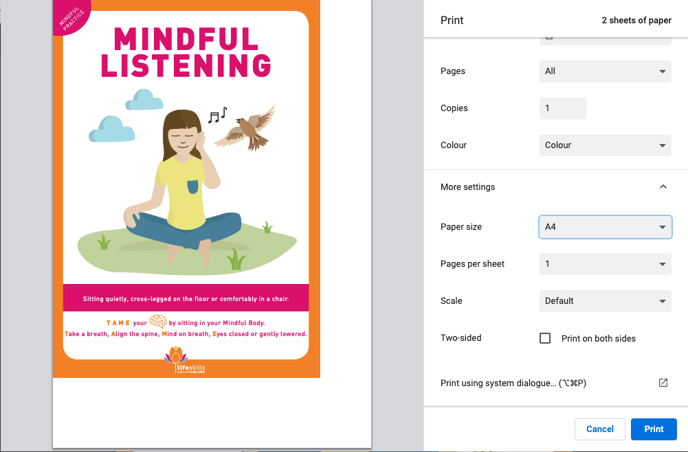Open the Colour dropdown
This screenshot has width=688, height=452.
(604, 145)
